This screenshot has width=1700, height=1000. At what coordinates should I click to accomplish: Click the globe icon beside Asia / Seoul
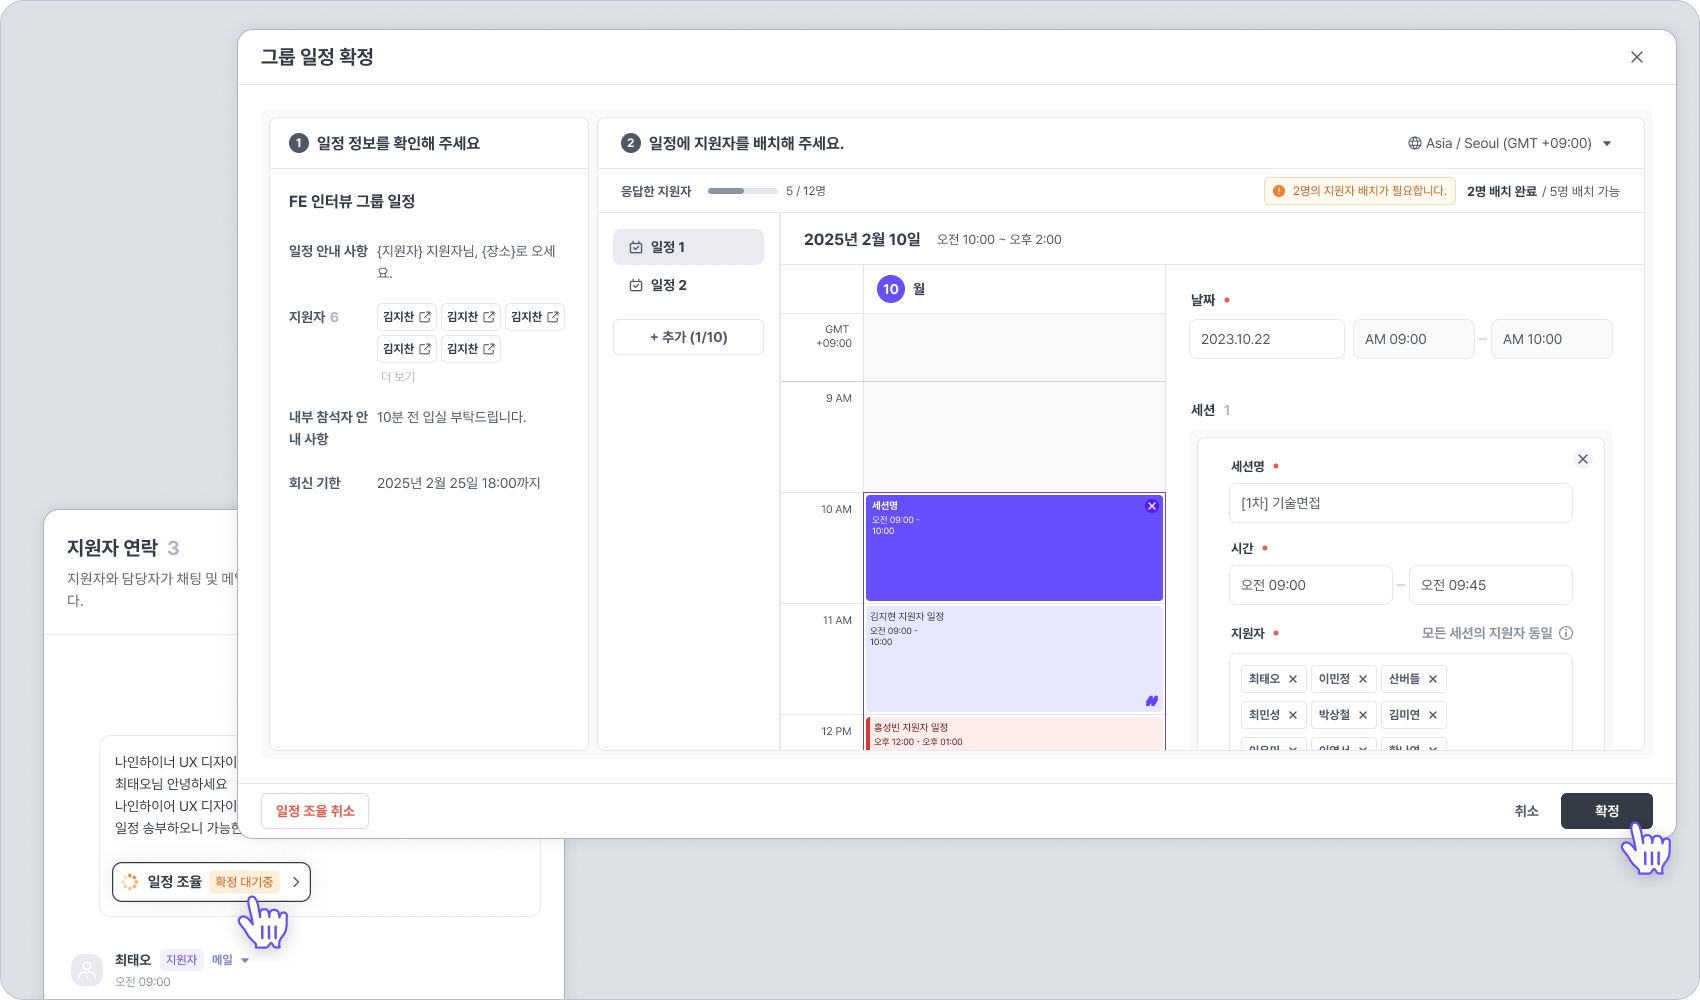pos(1415,143)
